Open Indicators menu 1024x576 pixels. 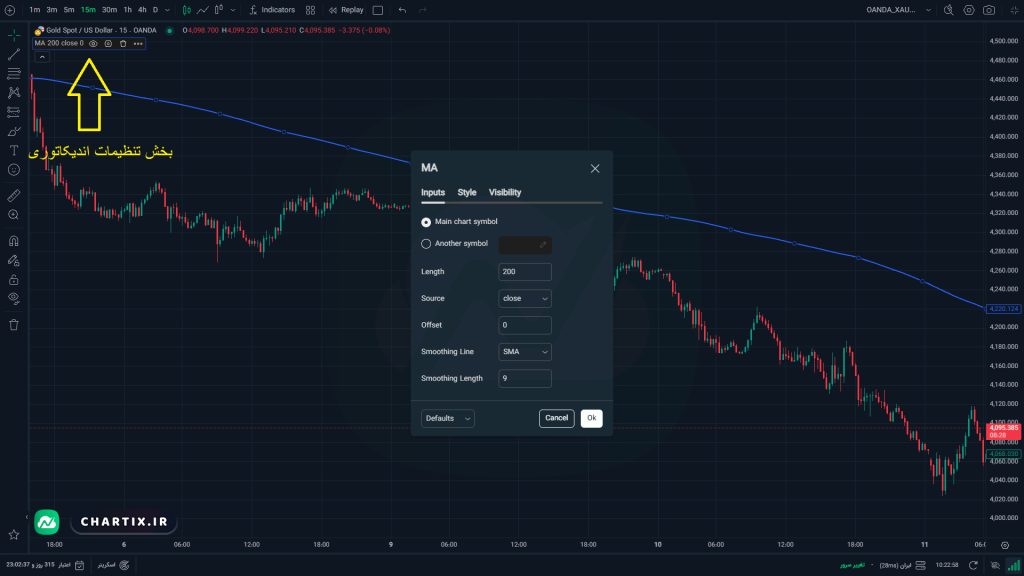point(272,10)
